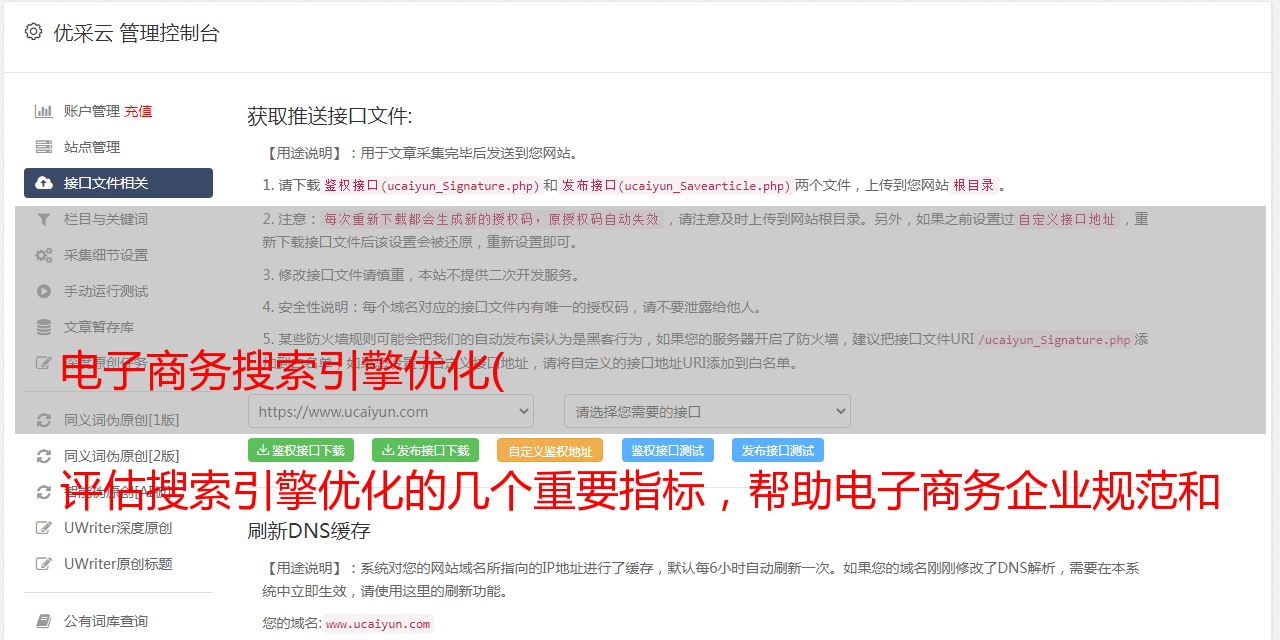Select the 接口文件相关 sidebar item

(x=118, y=183)
